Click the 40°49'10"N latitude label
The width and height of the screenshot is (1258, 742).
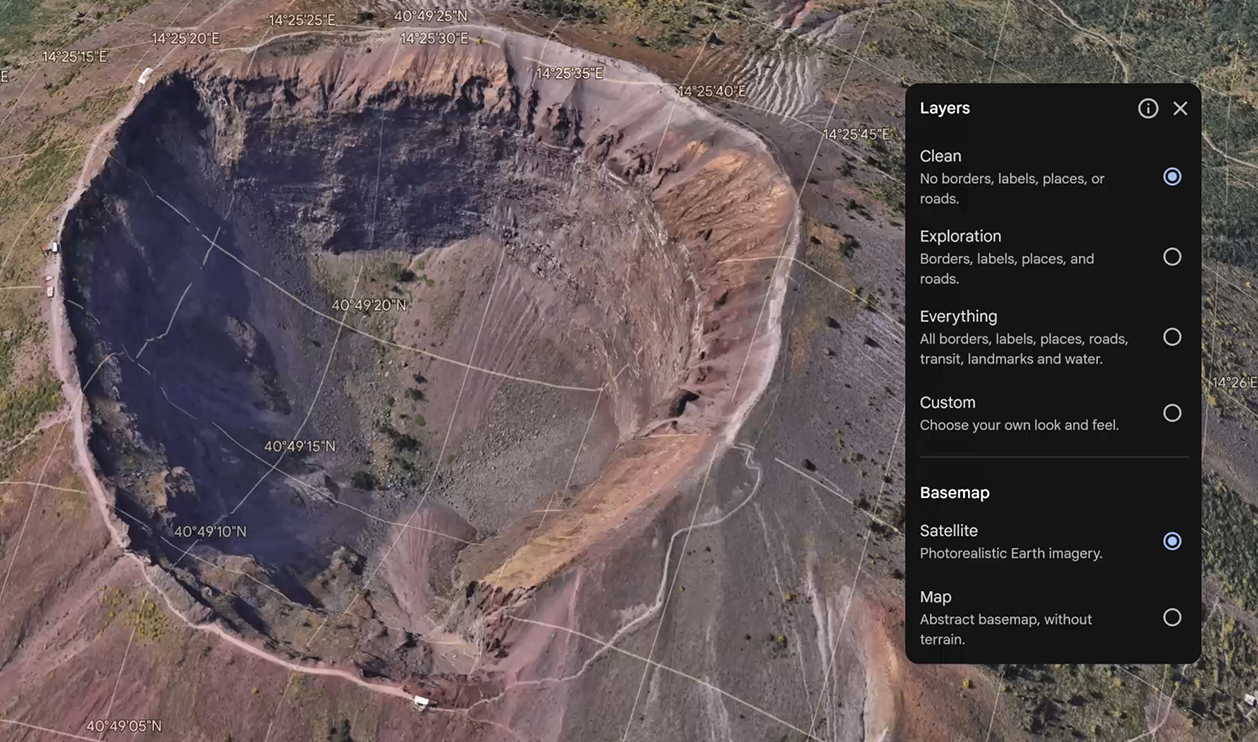click(210, 532)
